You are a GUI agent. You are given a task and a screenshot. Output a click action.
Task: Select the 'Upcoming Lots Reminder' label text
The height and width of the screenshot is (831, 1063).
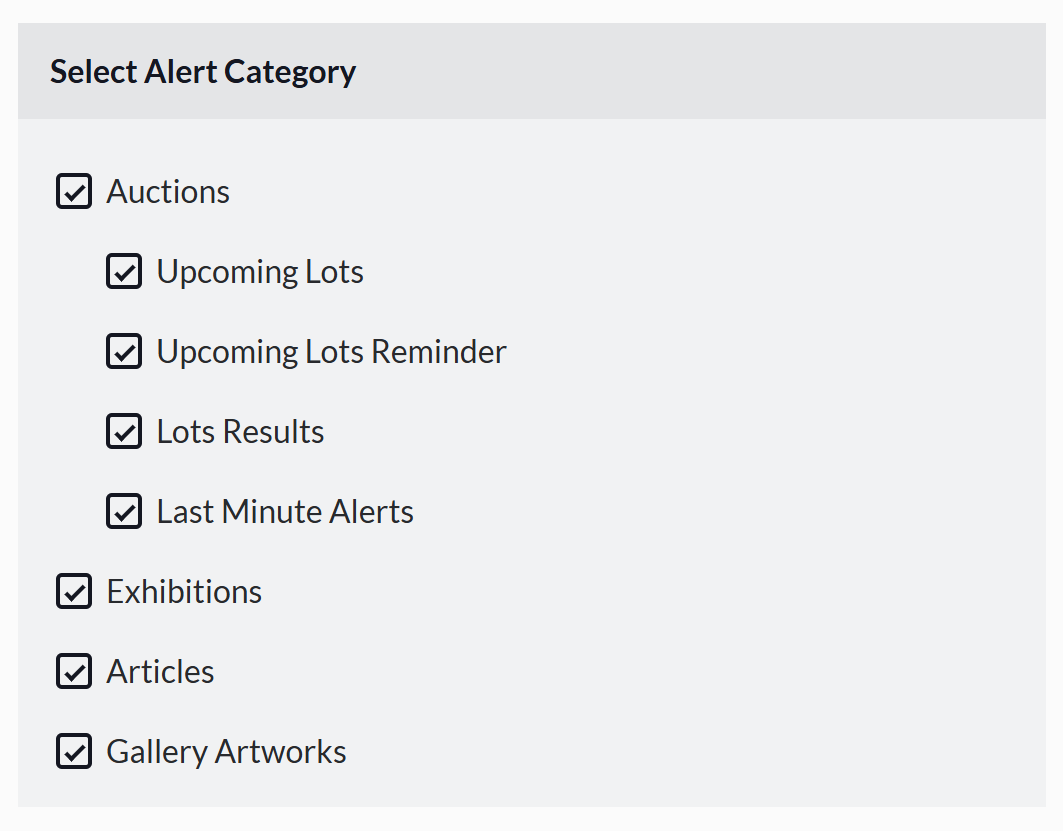coord(331,351)
